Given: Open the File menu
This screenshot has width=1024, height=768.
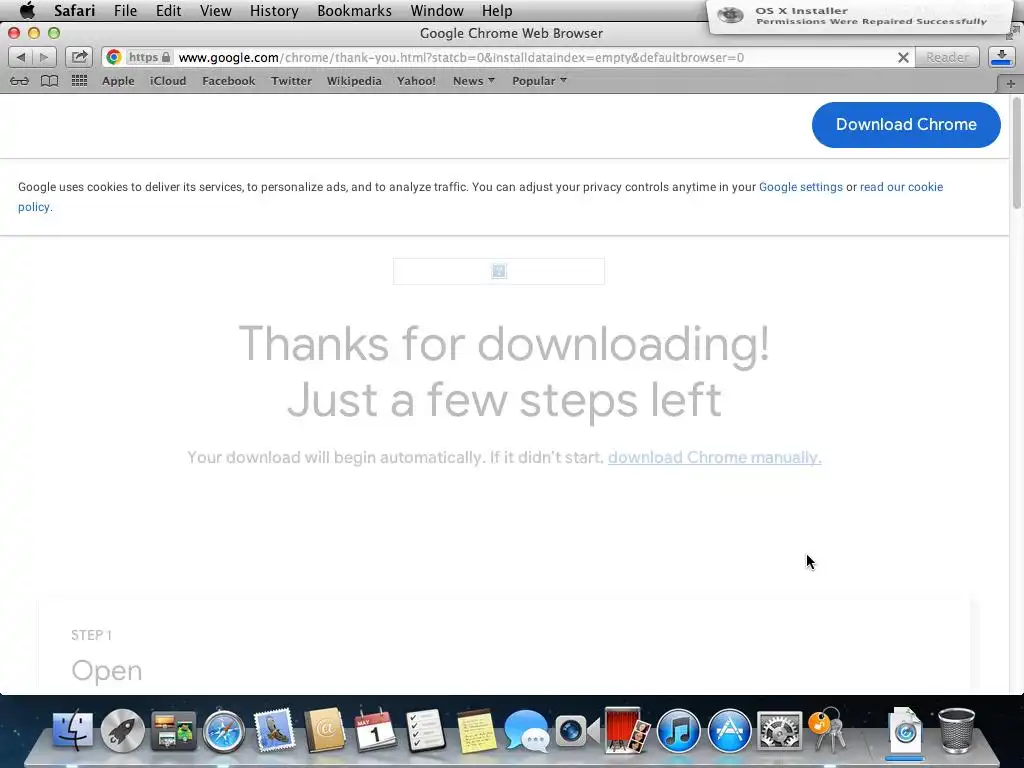Looking at the screenshot, I should tap(125, 10).
